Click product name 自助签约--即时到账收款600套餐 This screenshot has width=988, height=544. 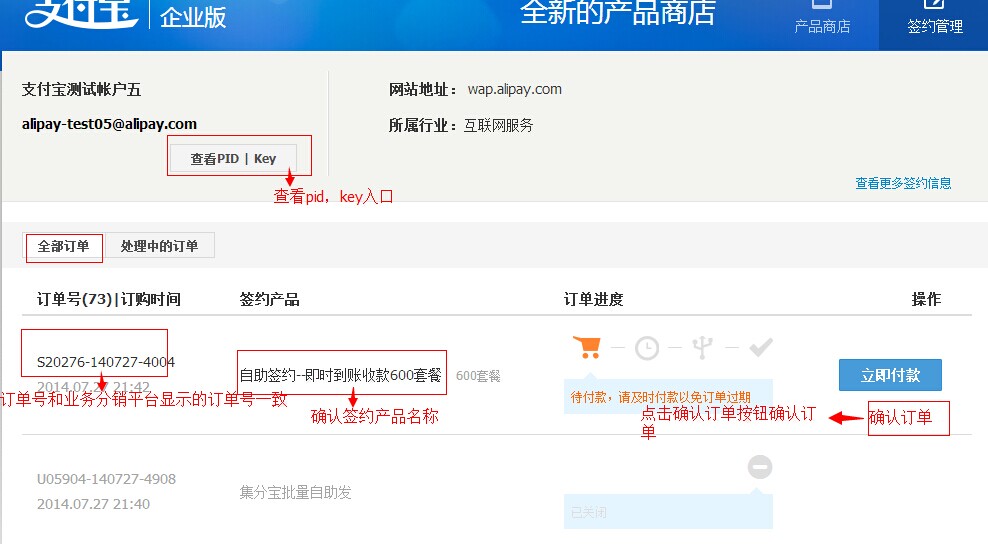(x=340, y=376)
